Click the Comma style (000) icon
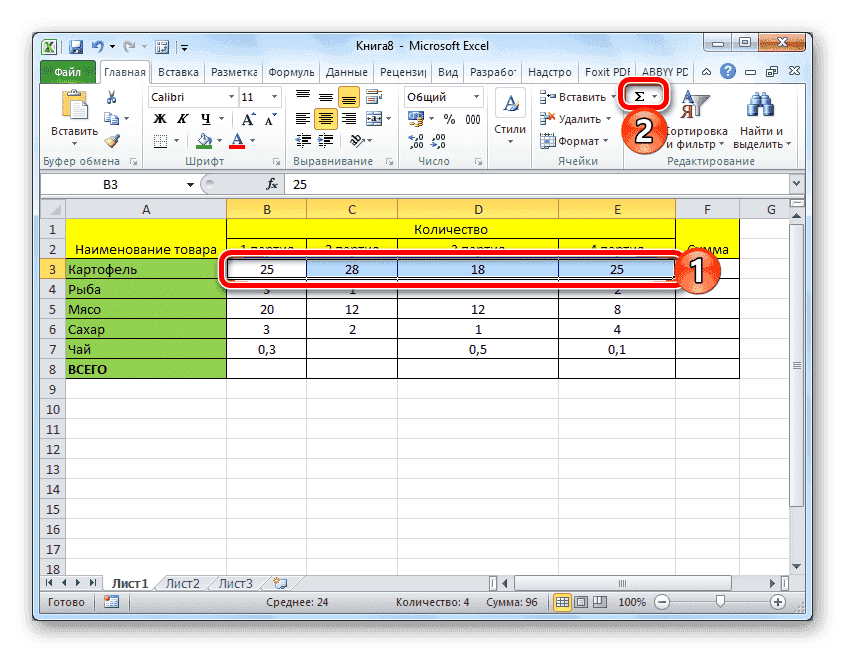This screenshot has width=845, height=653. point(474,118)
